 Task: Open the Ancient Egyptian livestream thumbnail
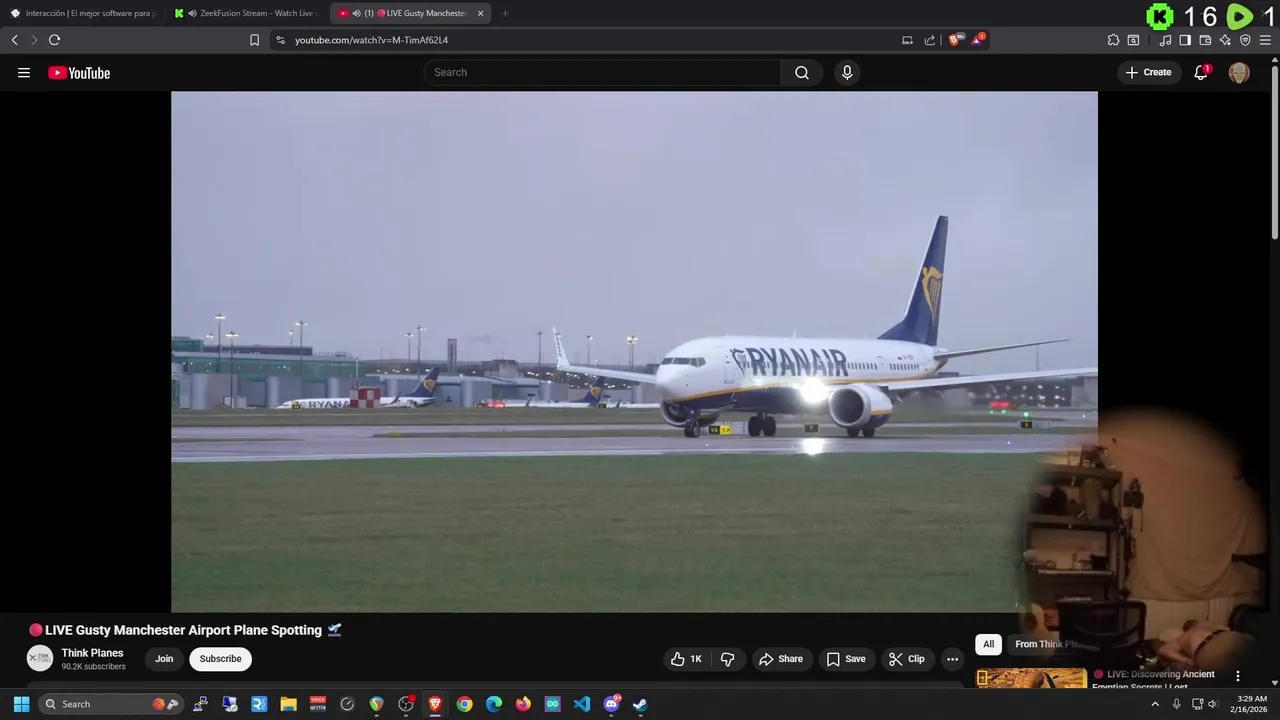[x=1031, y=678]
